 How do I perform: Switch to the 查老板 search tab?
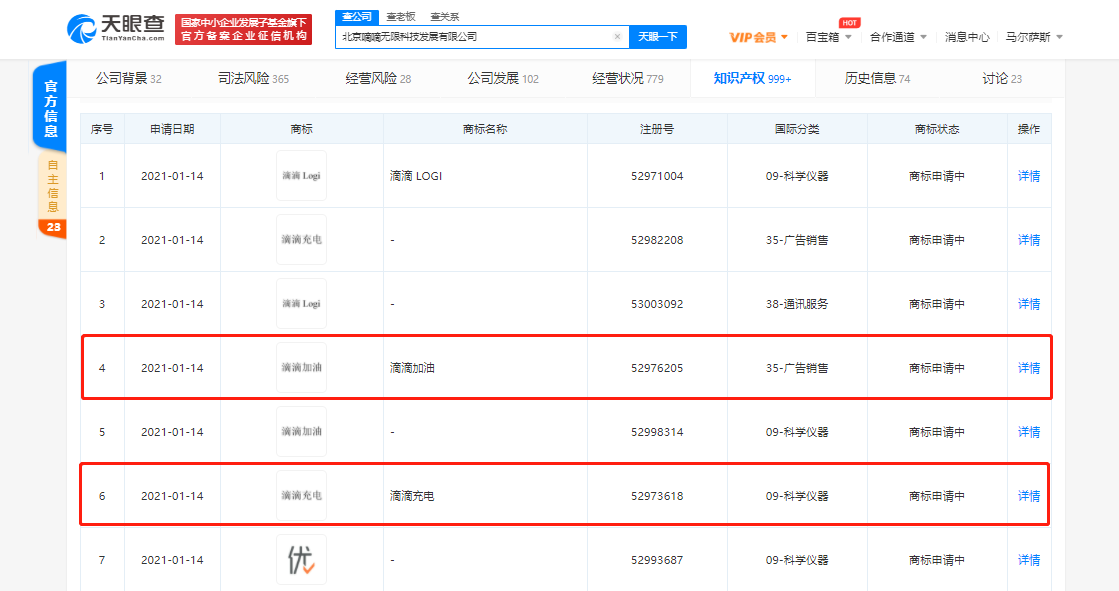(x=400, y=16)
